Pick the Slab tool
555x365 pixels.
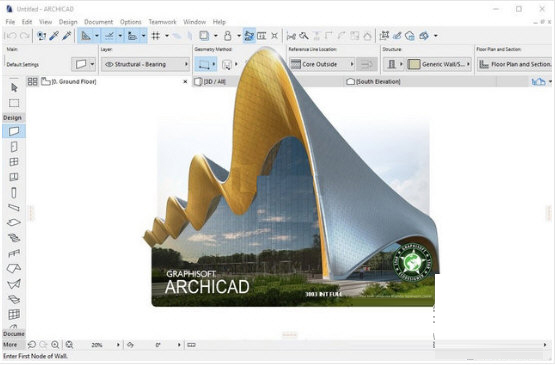[x=14, y=223]
